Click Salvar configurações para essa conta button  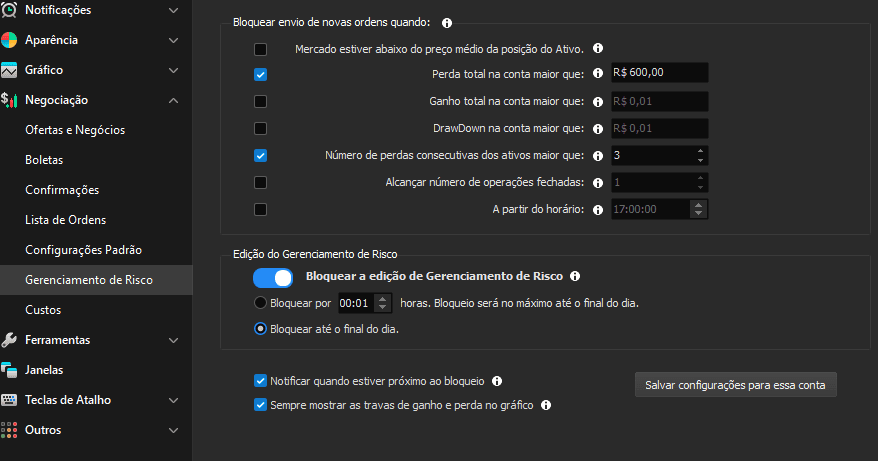(736, 385)
